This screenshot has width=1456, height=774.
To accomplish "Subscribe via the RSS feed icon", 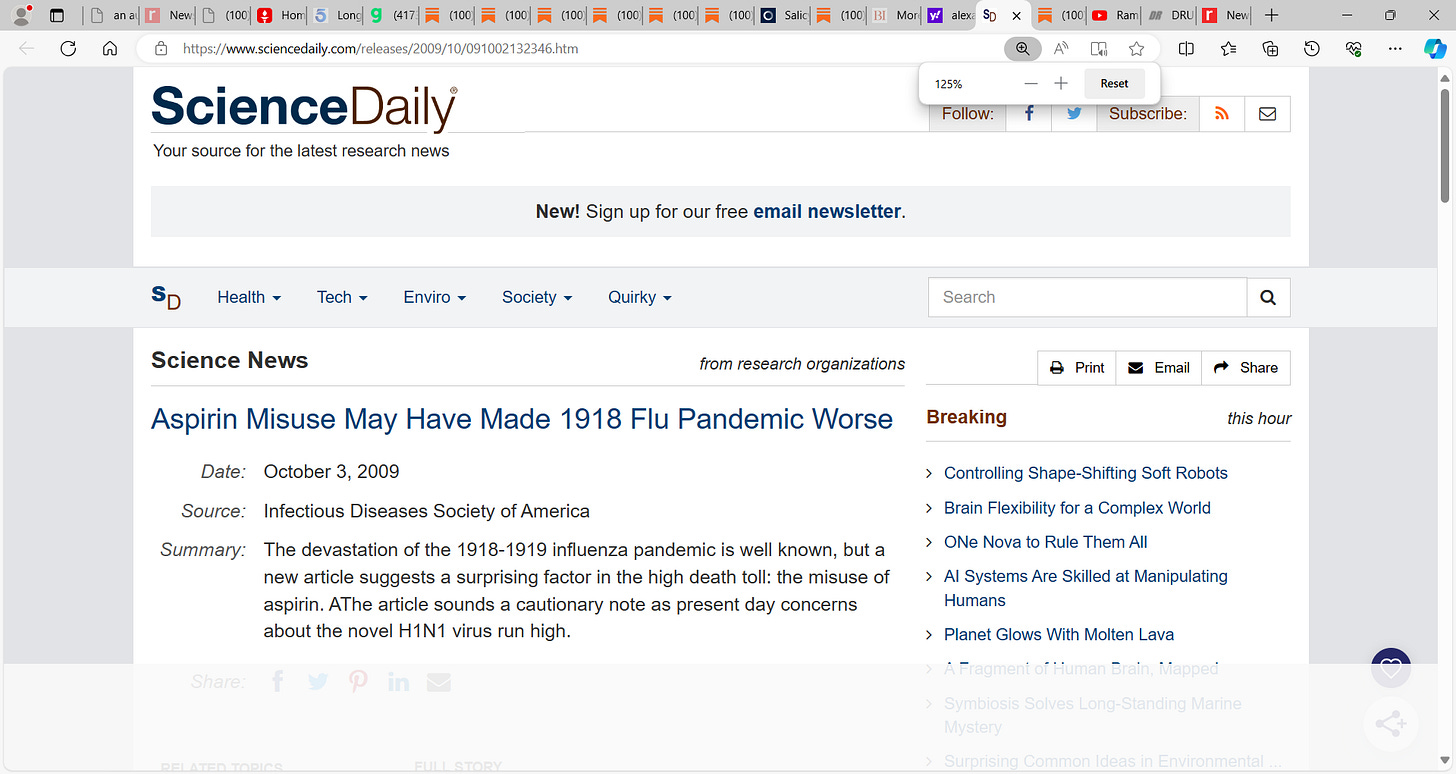I will (1221, 114).
